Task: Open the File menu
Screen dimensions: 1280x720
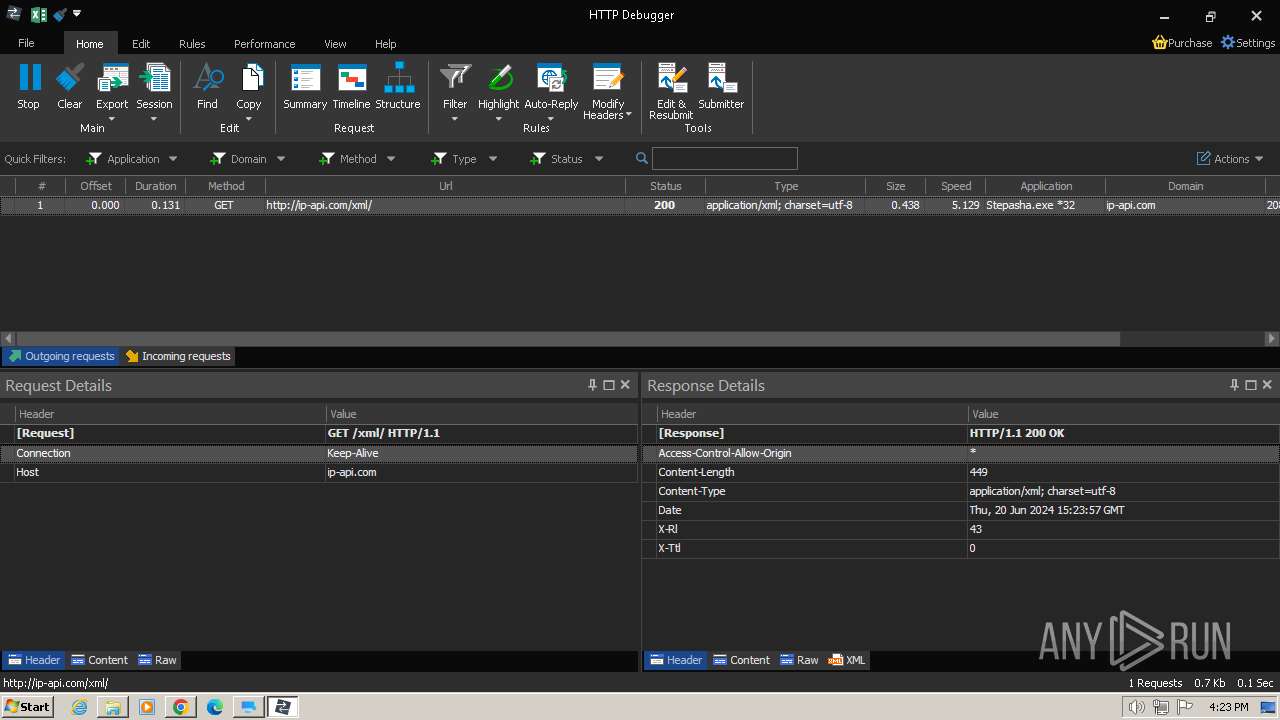Action: pos(26,43)
